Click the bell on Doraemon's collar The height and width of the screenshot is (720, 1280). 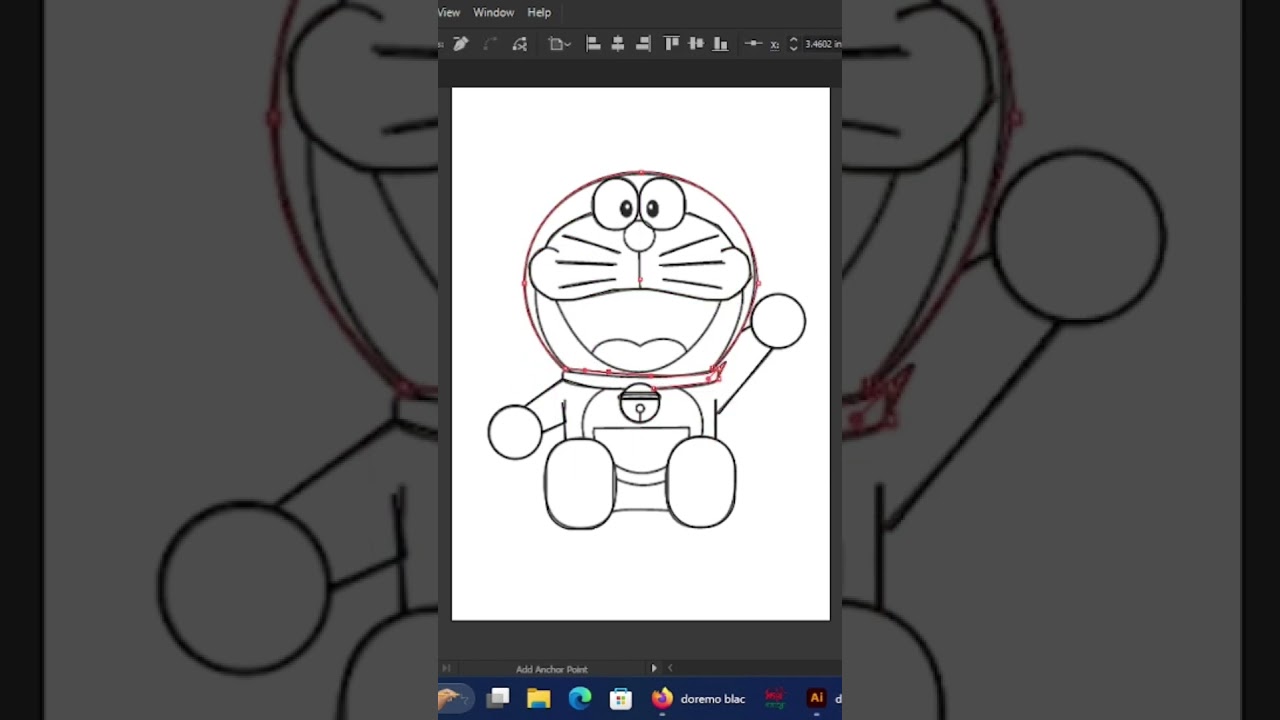pyautogui.click(x=640, y=405)
